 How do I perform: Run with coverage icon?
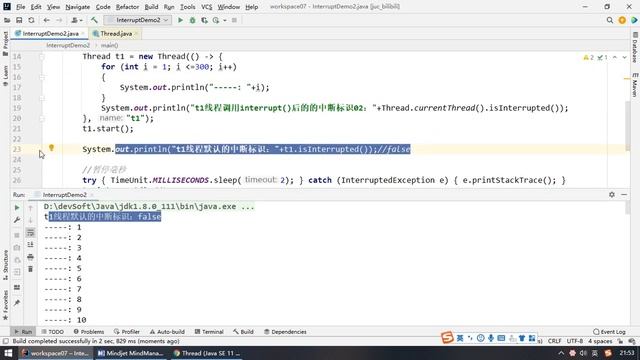(204, 20)
